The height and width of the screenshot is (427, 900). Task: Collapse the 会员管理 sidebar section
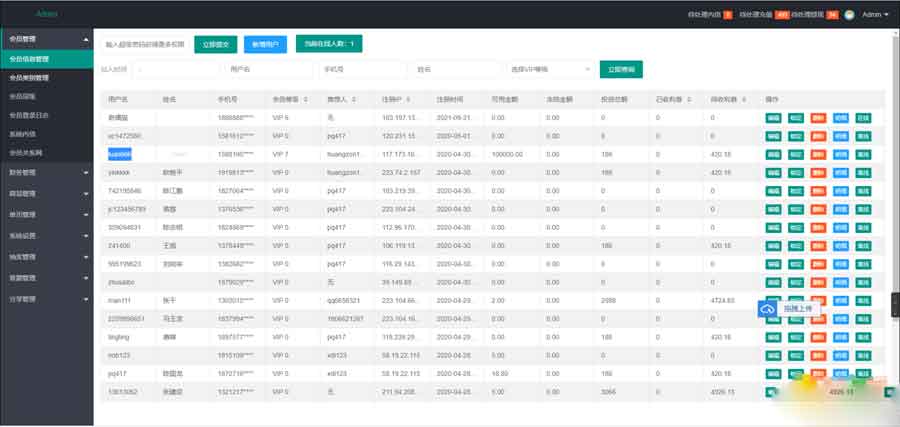(46, 39)
